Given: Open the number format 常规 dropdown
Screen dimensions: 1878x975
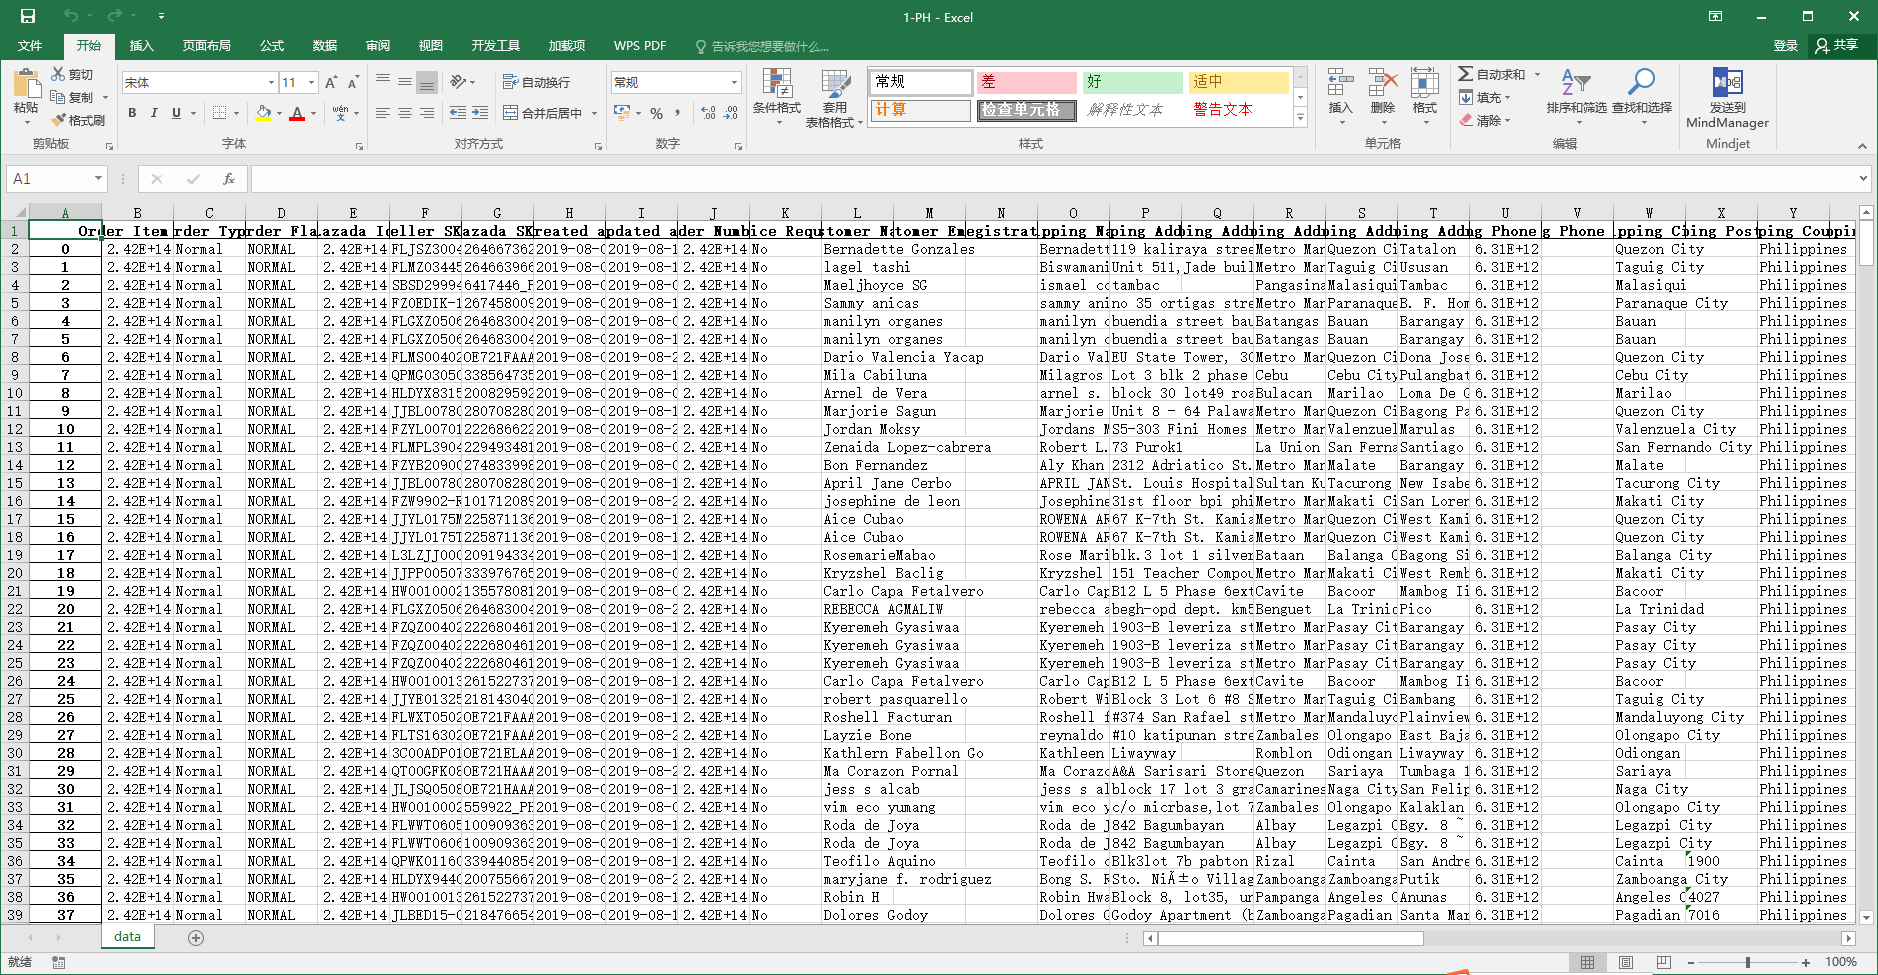Looking at the screenshot, I should point(735,82).
